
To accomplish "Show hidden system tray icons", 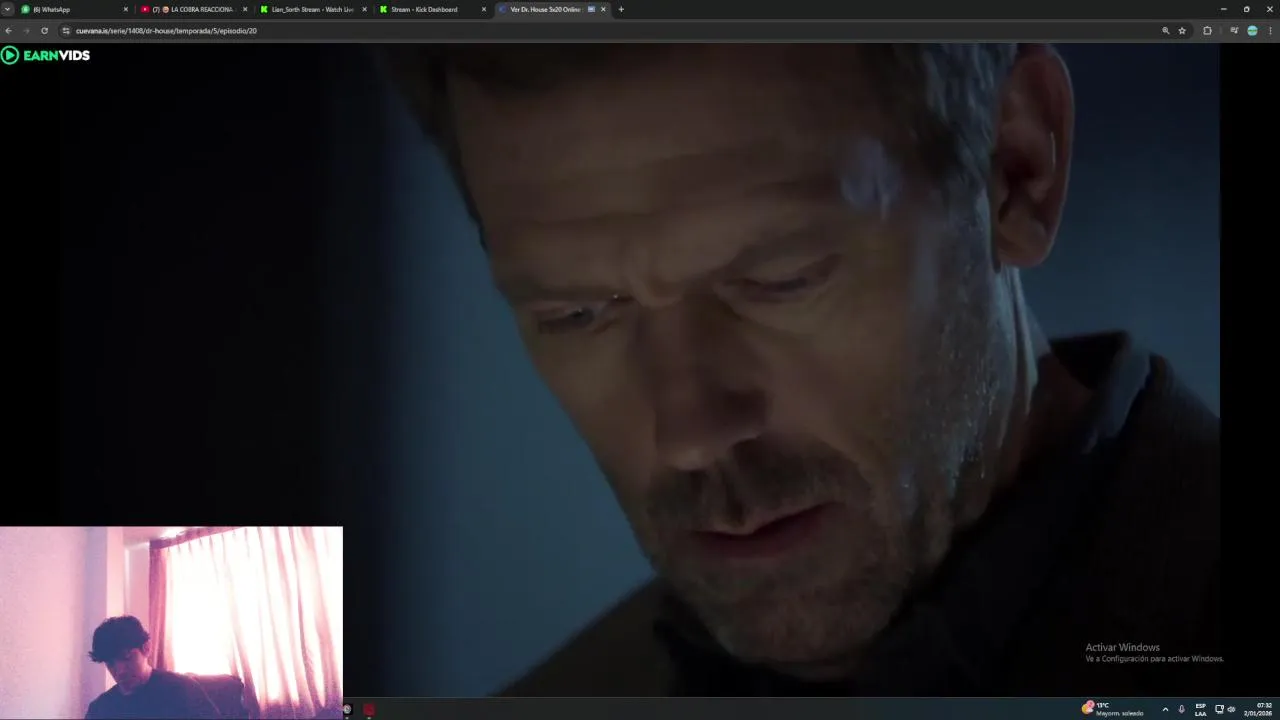I will [1165, 709].
